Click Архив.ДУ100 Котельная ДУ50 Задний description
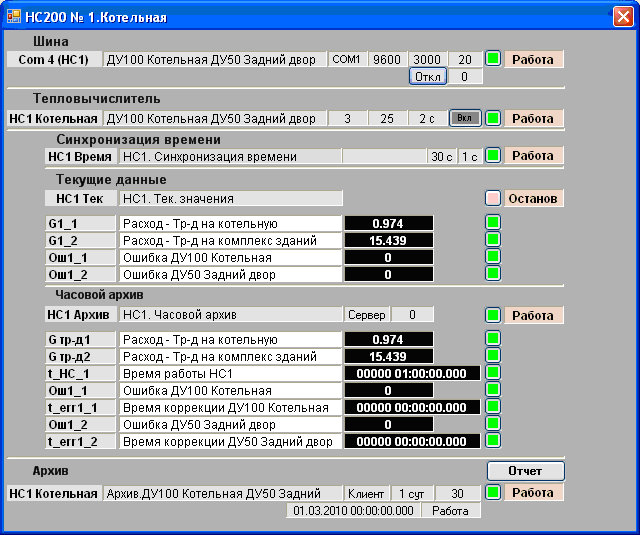640x535 pixels. point(222,493)
